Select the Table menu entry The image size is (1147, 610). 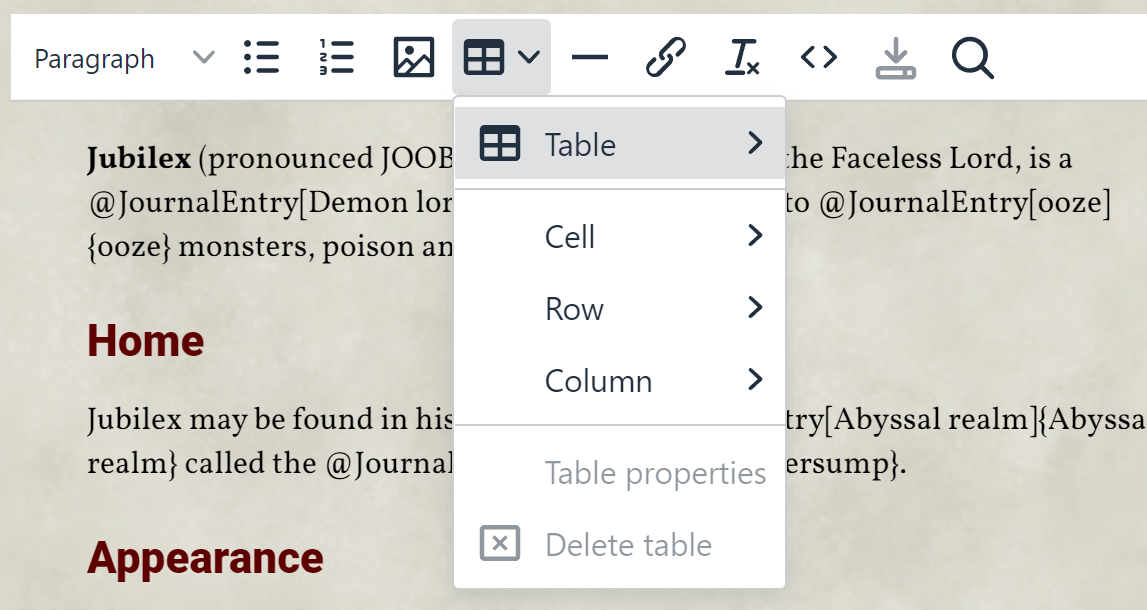580,144
